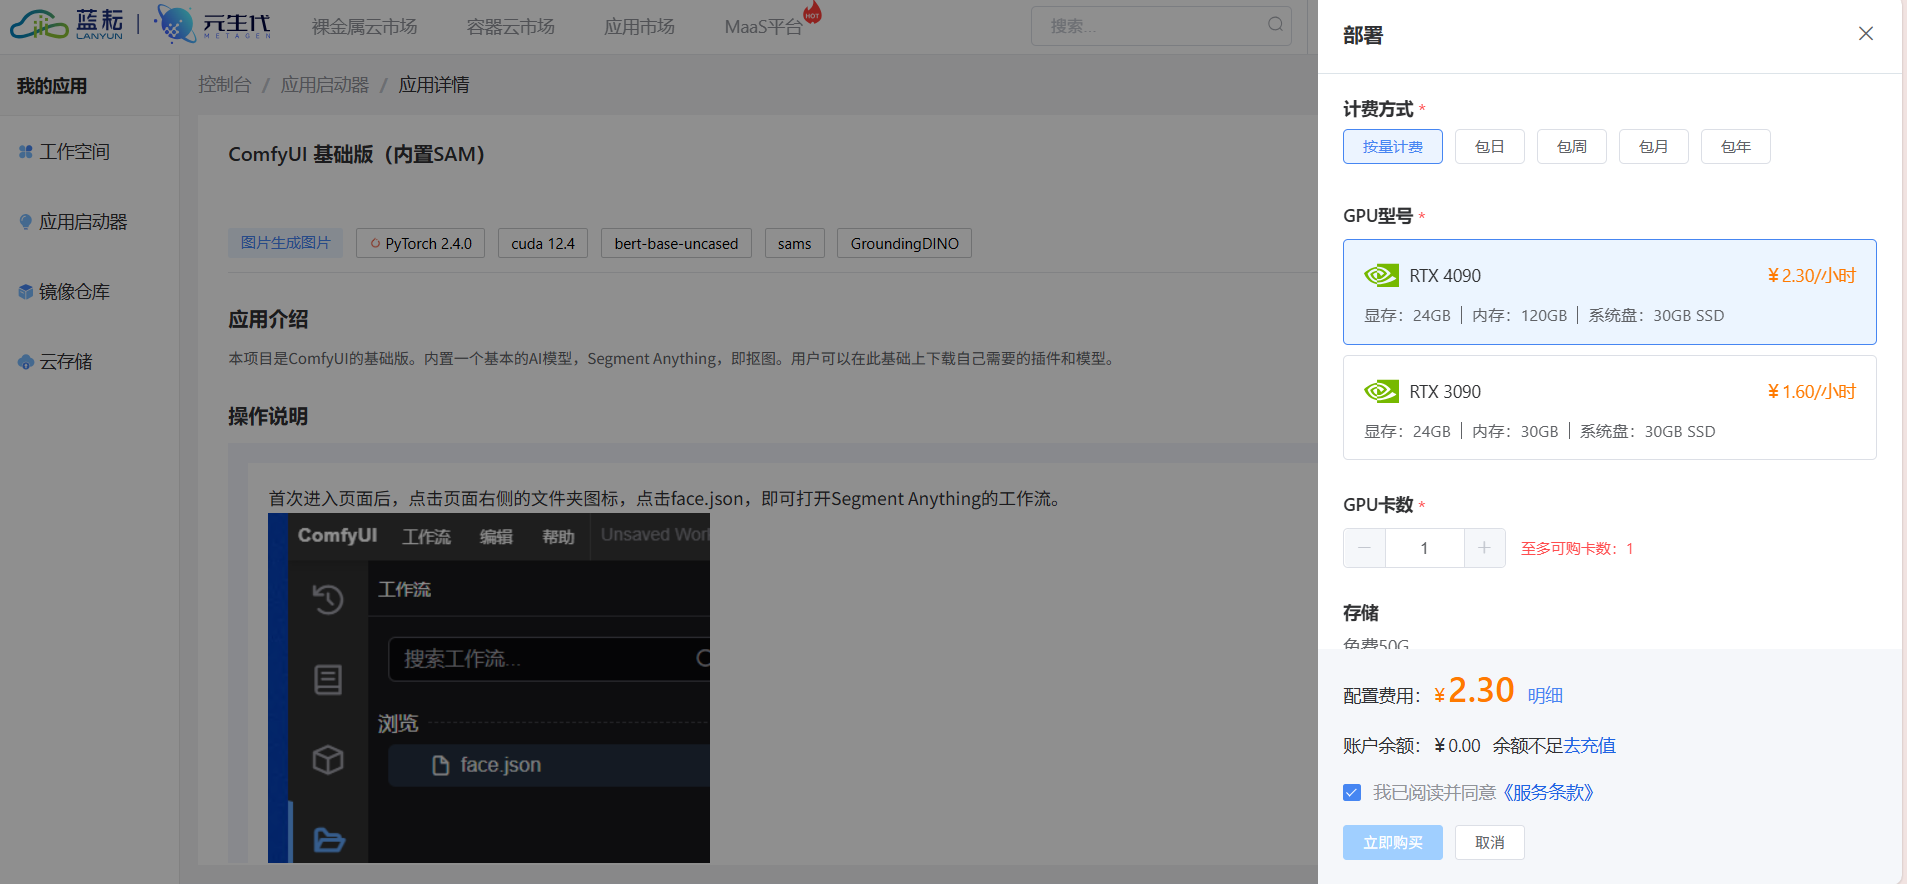Screen dimensions: 1907x884
Task: Click the 至多可购卡数: 1 text
Action: click(1576, 548)
